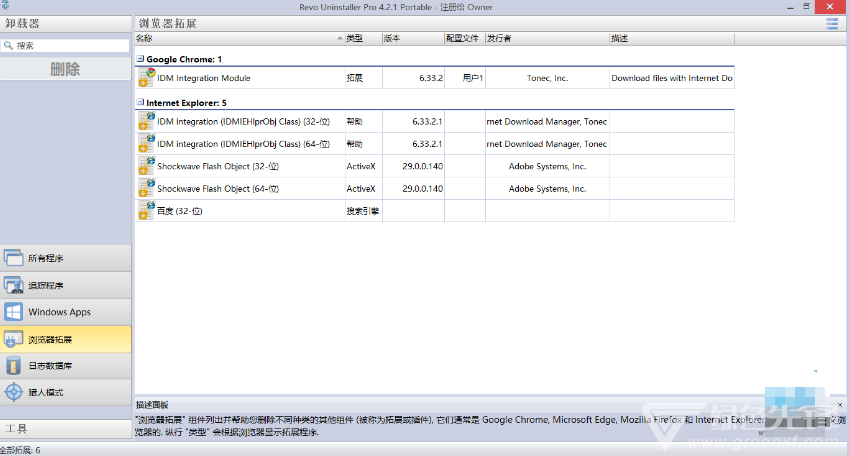849x456 pixels.
Task: Select the 百度 (32-位) row
Action: click(x=434, y=210)
